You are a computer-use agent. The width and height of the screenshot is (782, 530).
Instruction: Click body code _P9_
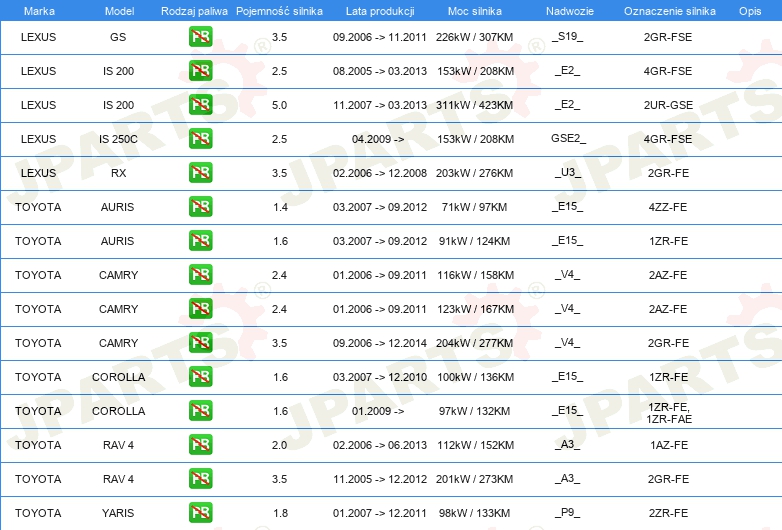pos(568,512)
